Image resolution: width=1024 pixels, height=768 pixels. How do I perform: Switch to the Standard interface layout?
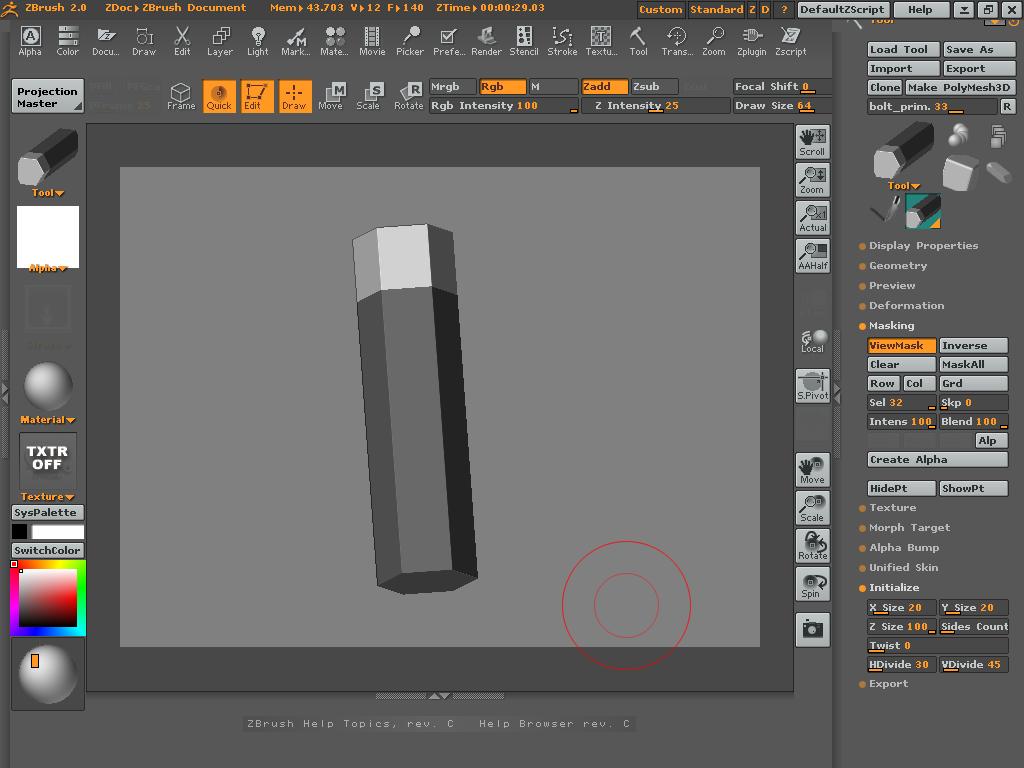(716, 10)
